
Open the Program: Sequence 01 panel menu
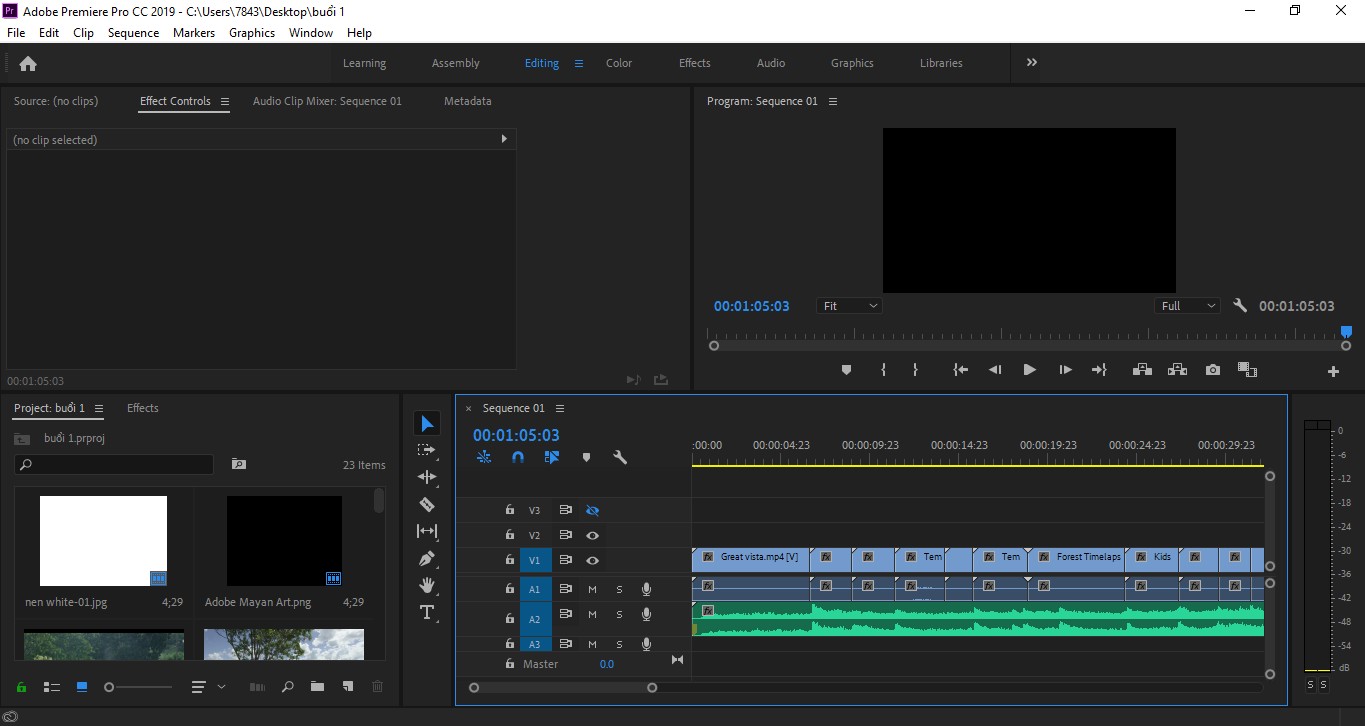(833, 101)
